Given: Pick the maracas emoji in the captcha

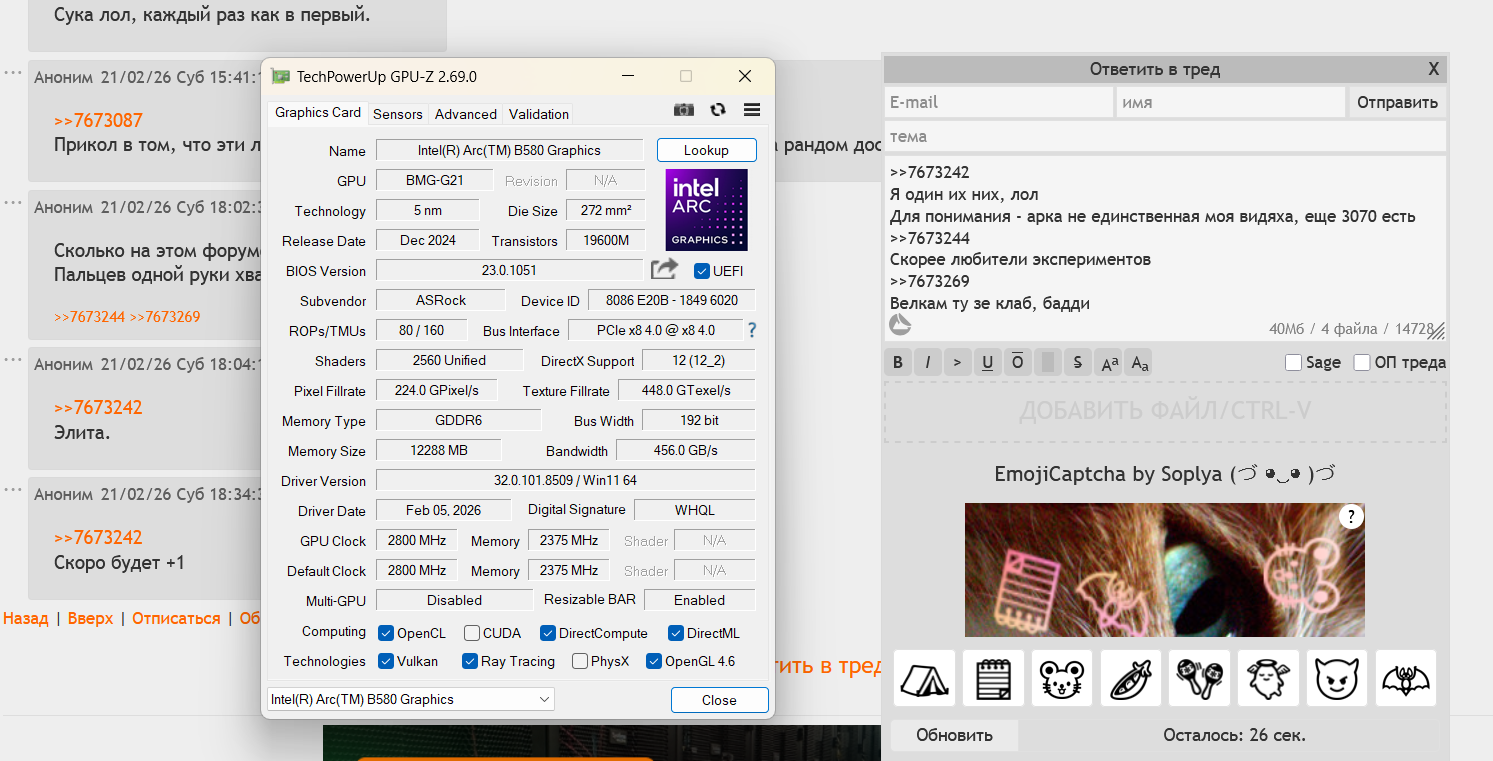Looking at the screenshot, I should click(1200, 678).
